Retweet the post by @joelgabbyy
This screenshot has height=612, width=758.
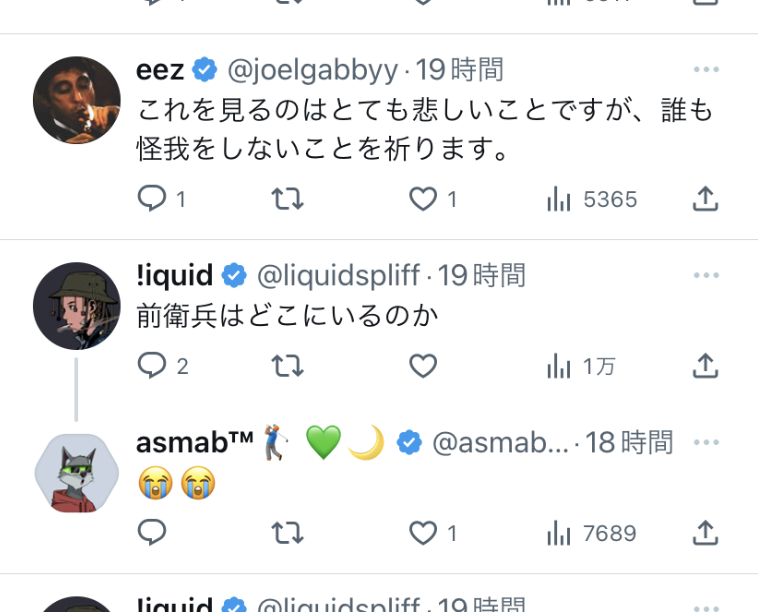coord(287,199)
